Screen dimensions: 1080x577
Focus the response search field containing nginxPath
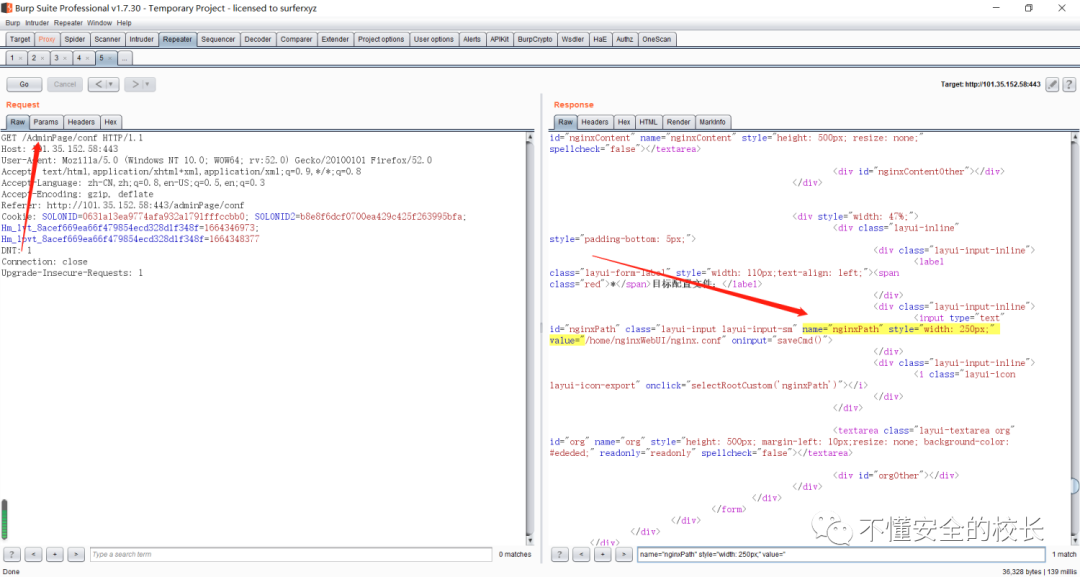840,554
